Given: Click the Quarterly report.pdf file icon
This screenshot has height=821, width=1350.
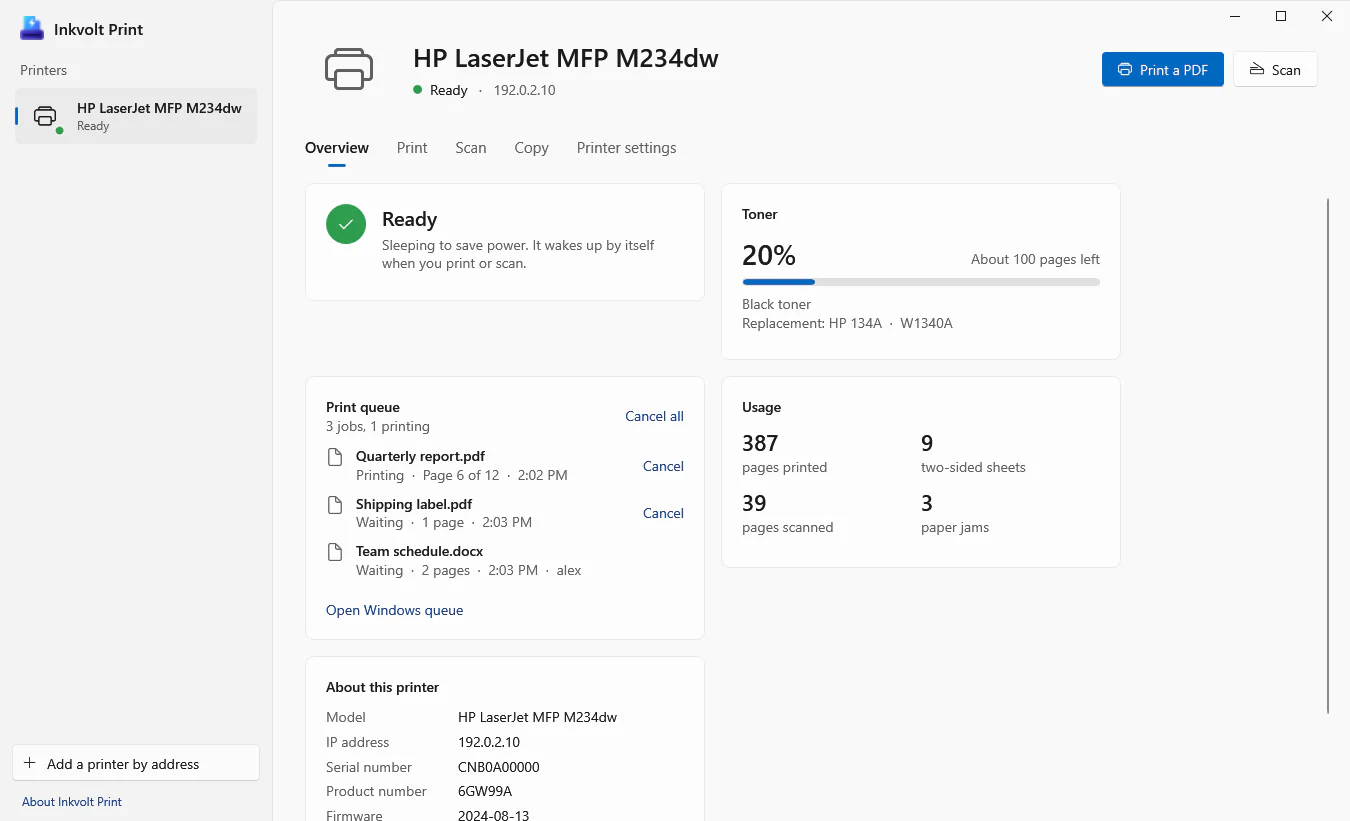Looking at the screenshot, I should click(336, 457).
